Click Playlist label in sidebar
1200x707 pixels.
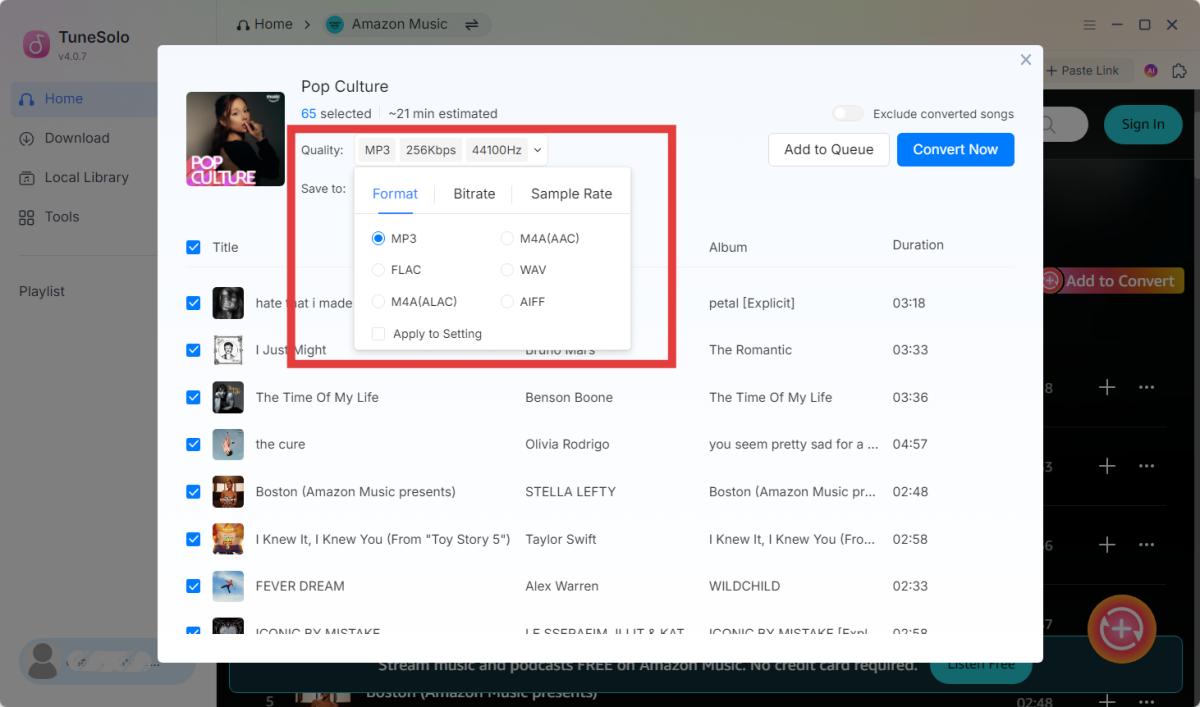[42, 291]
